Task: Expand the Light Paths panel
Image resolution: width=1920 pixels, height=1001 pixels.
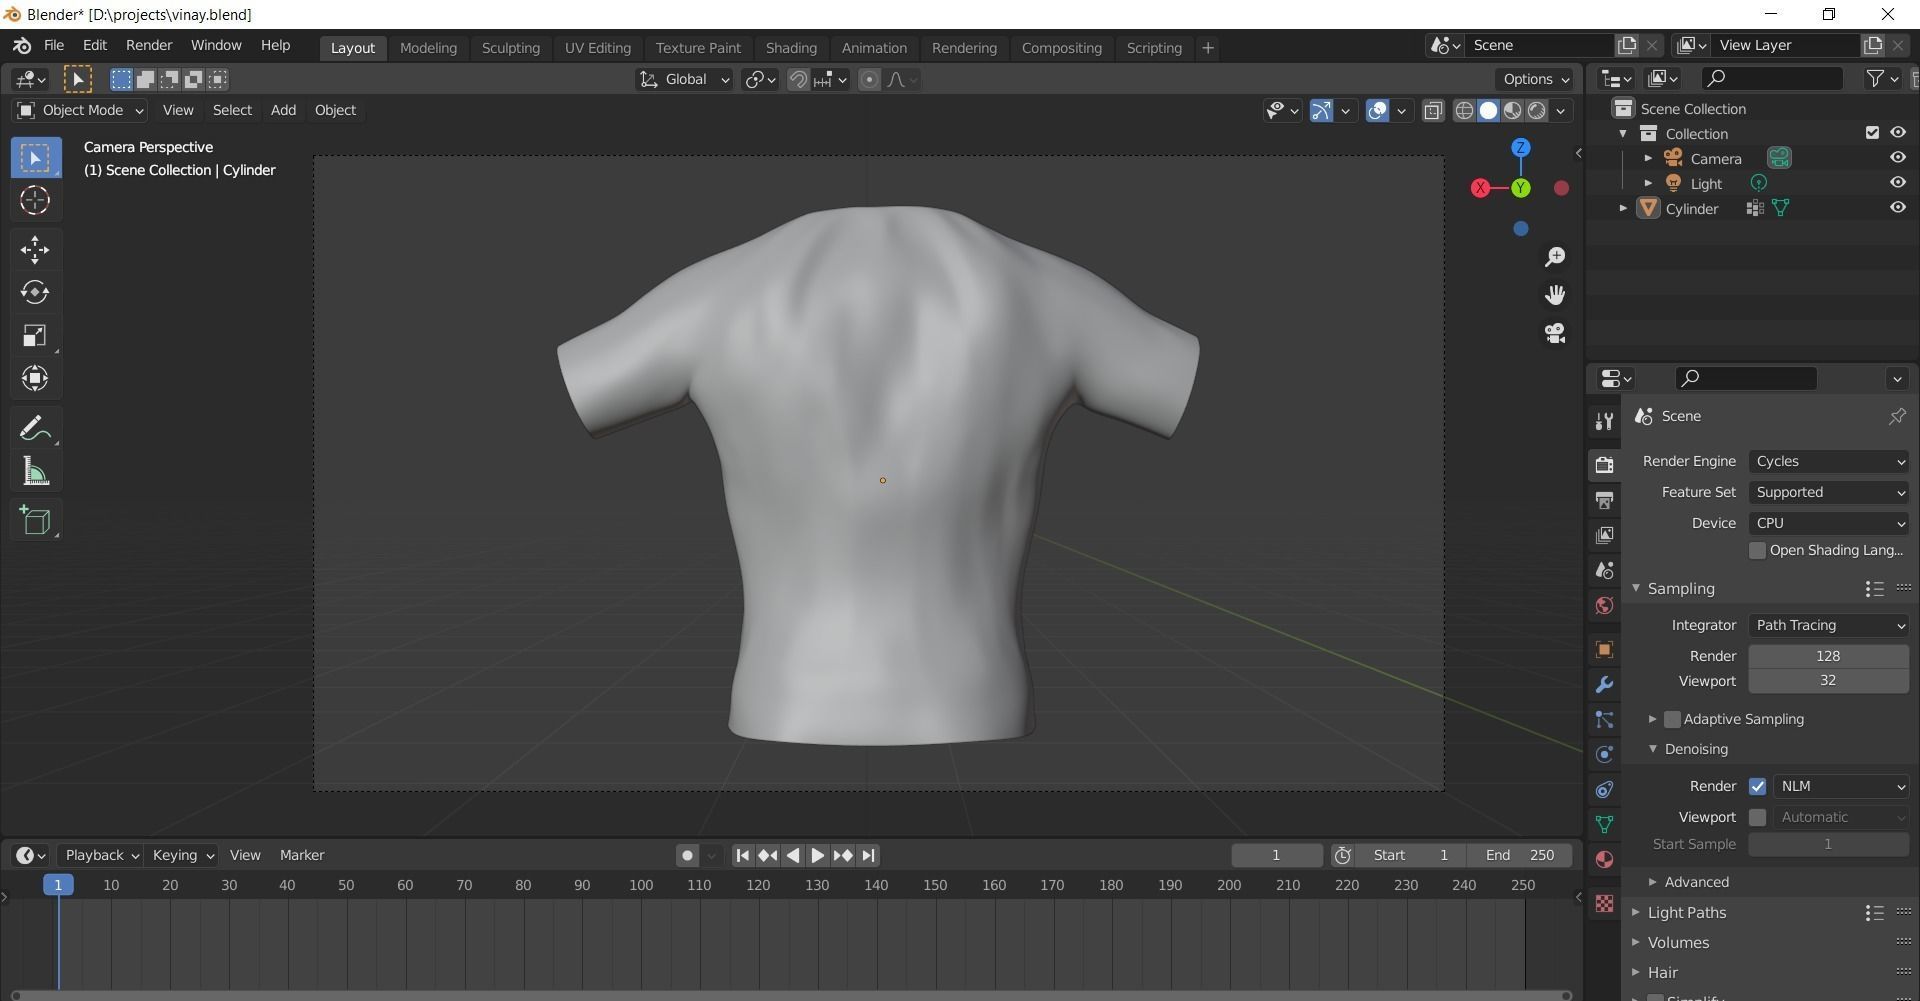Action: click(1686, 913)
